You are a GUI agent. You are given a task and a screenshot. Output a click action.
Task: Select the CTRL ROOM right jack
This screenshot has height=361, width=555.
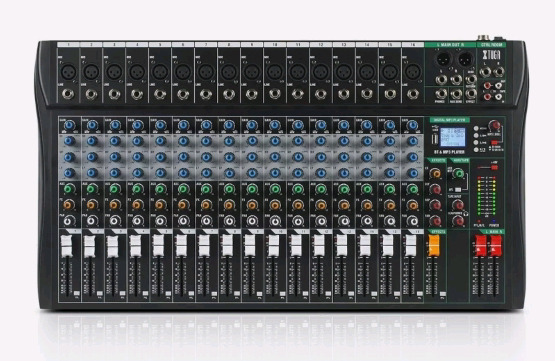tap(498, 72)
